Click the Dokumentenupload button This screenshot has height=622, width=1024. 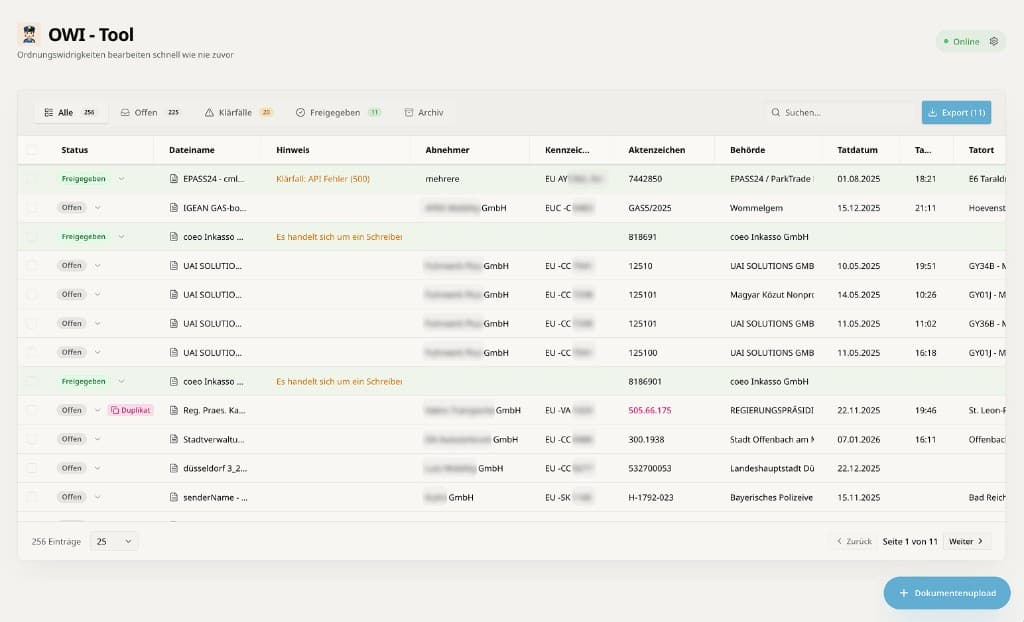(x=947, y=593)
